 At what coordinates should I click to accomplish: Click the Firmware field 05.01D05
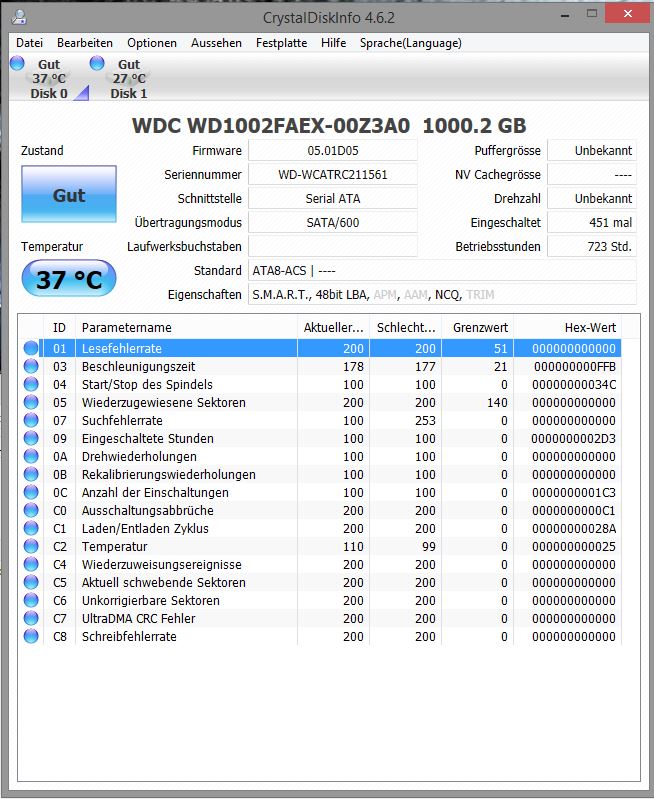coord(333,150)
